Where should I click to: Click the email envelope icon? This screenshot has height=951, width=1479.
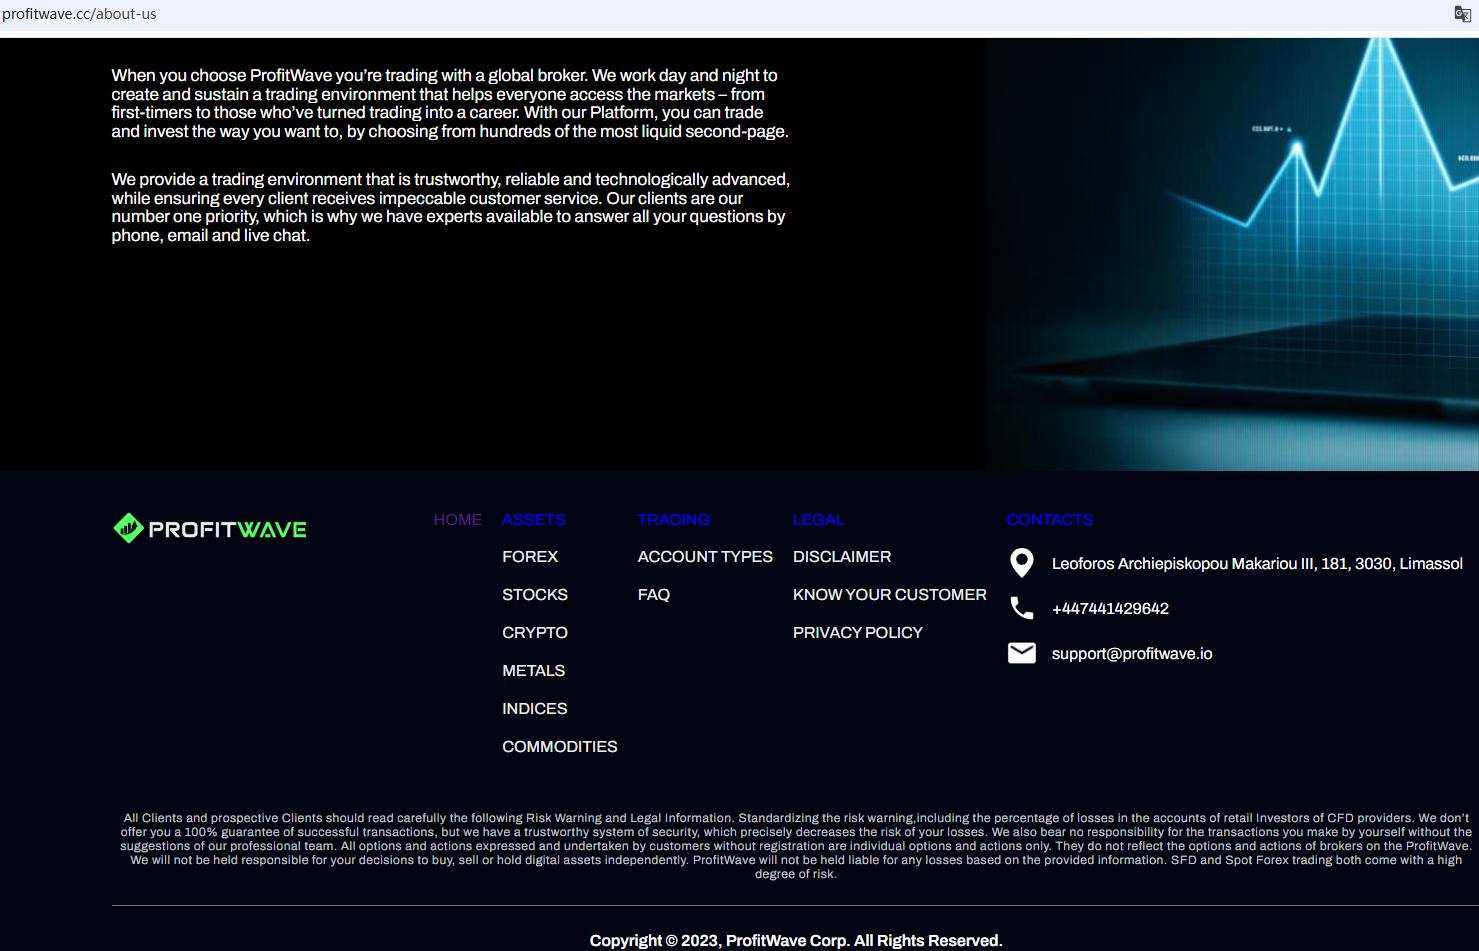tap(1021, 653)
